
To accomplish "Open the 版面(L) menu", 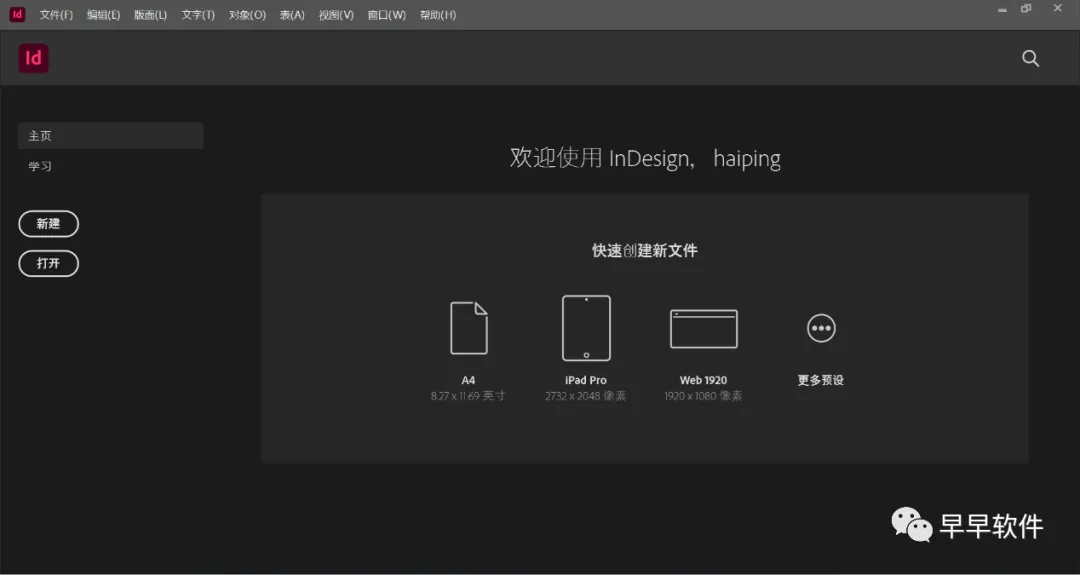I will coord(150,14).
